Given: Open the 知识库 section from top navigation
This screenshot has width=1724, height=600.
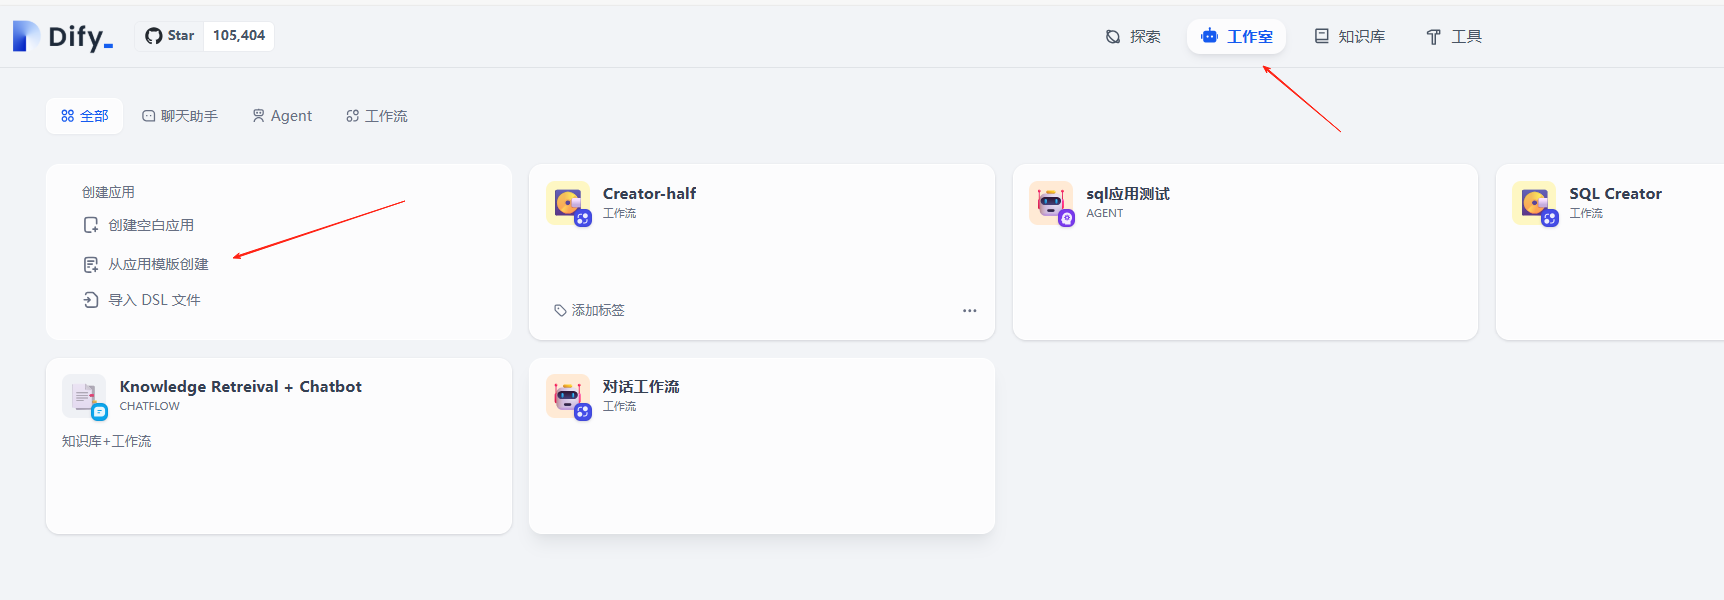Looking at the screenshot, I should (x=1320, y=36).
